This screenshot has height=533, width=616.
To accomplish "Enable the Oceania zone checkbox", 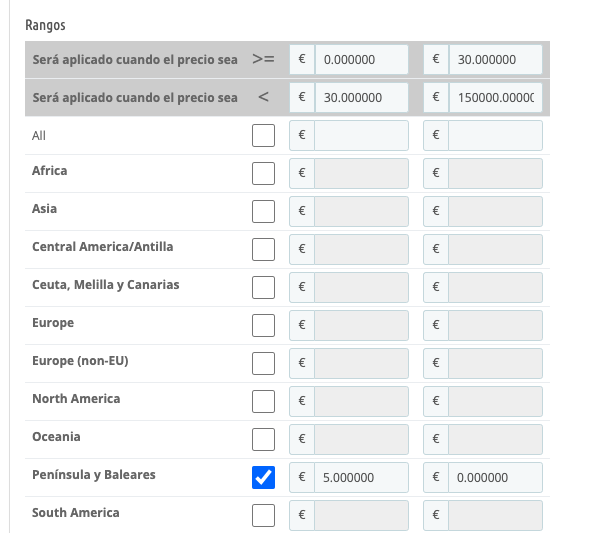I will click(263, 440).
